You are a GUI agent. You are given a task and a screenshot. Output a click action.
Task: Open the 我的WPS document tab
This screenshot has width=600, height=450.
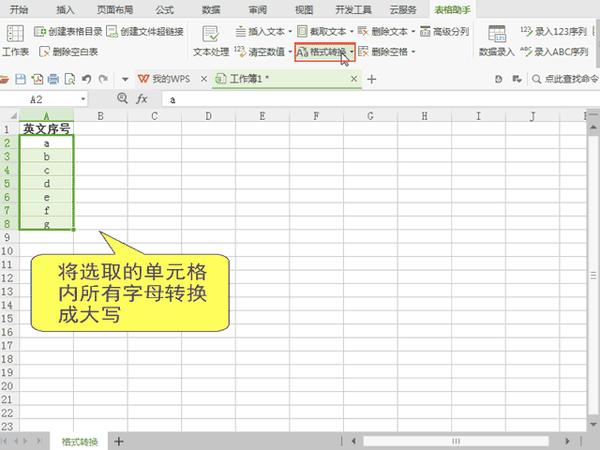[x=165, y=79]
